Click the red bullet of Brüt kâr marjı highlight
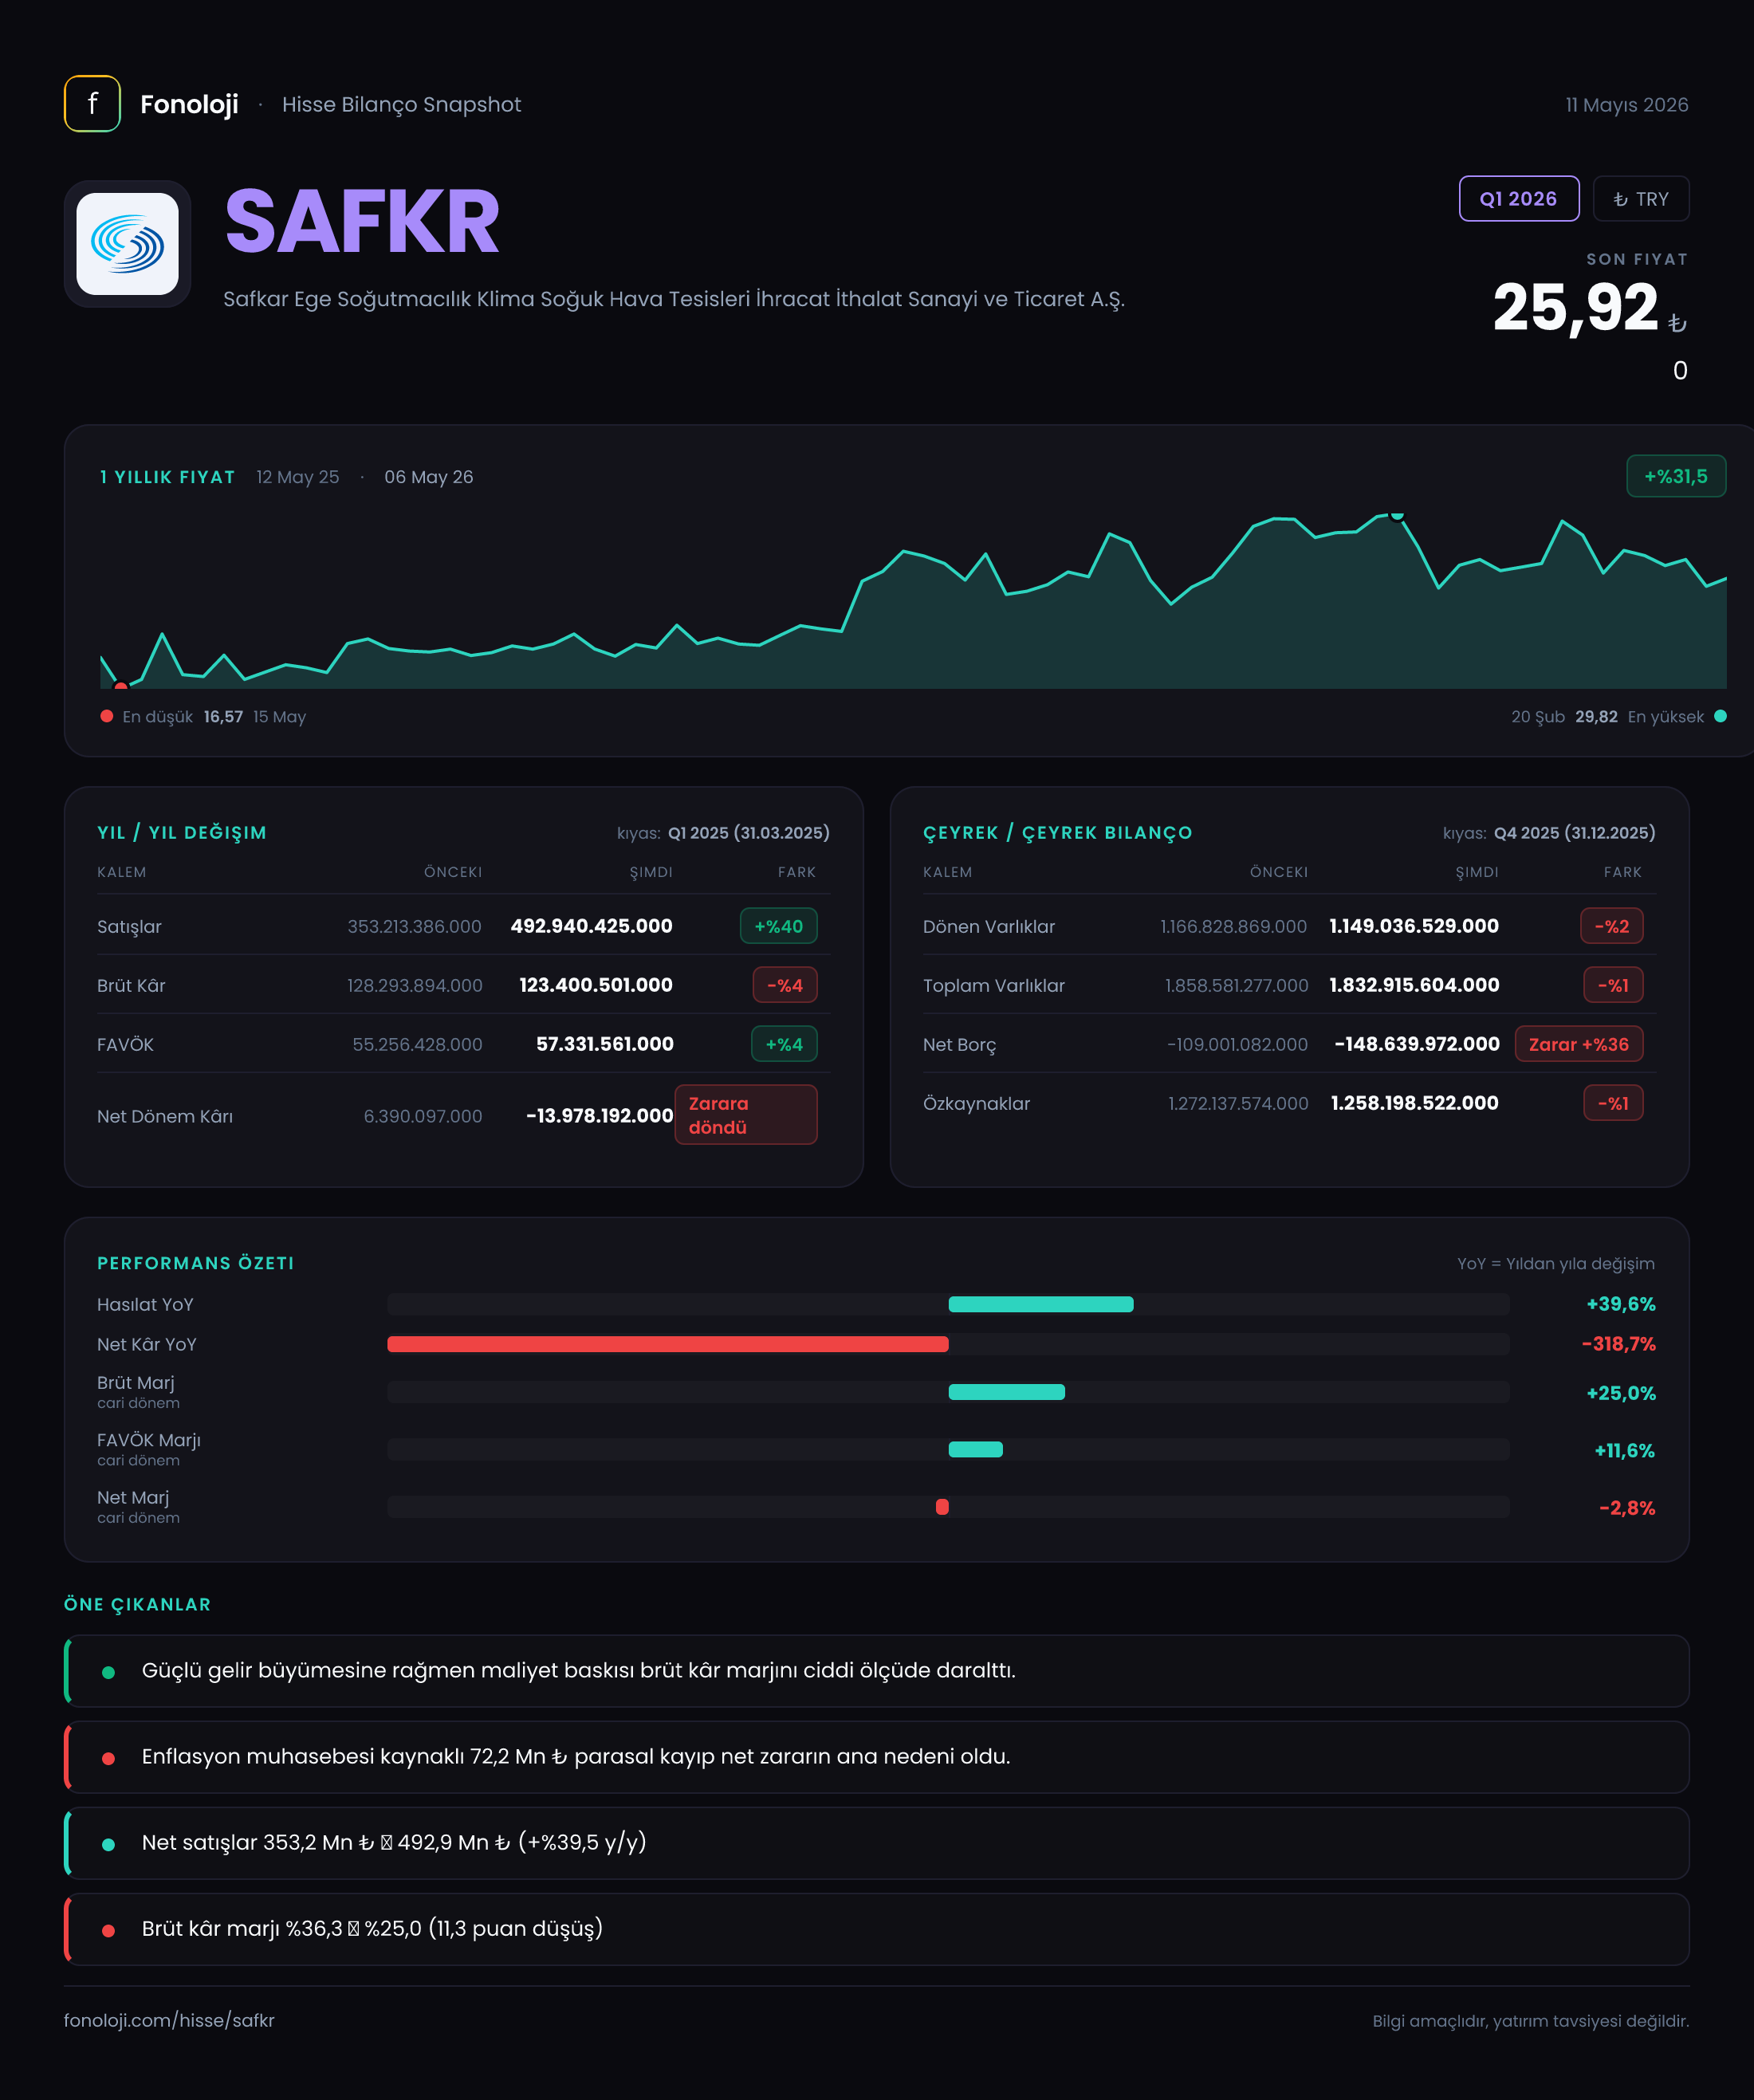Viewport: 1754px width, 2100px height. 108,1930
